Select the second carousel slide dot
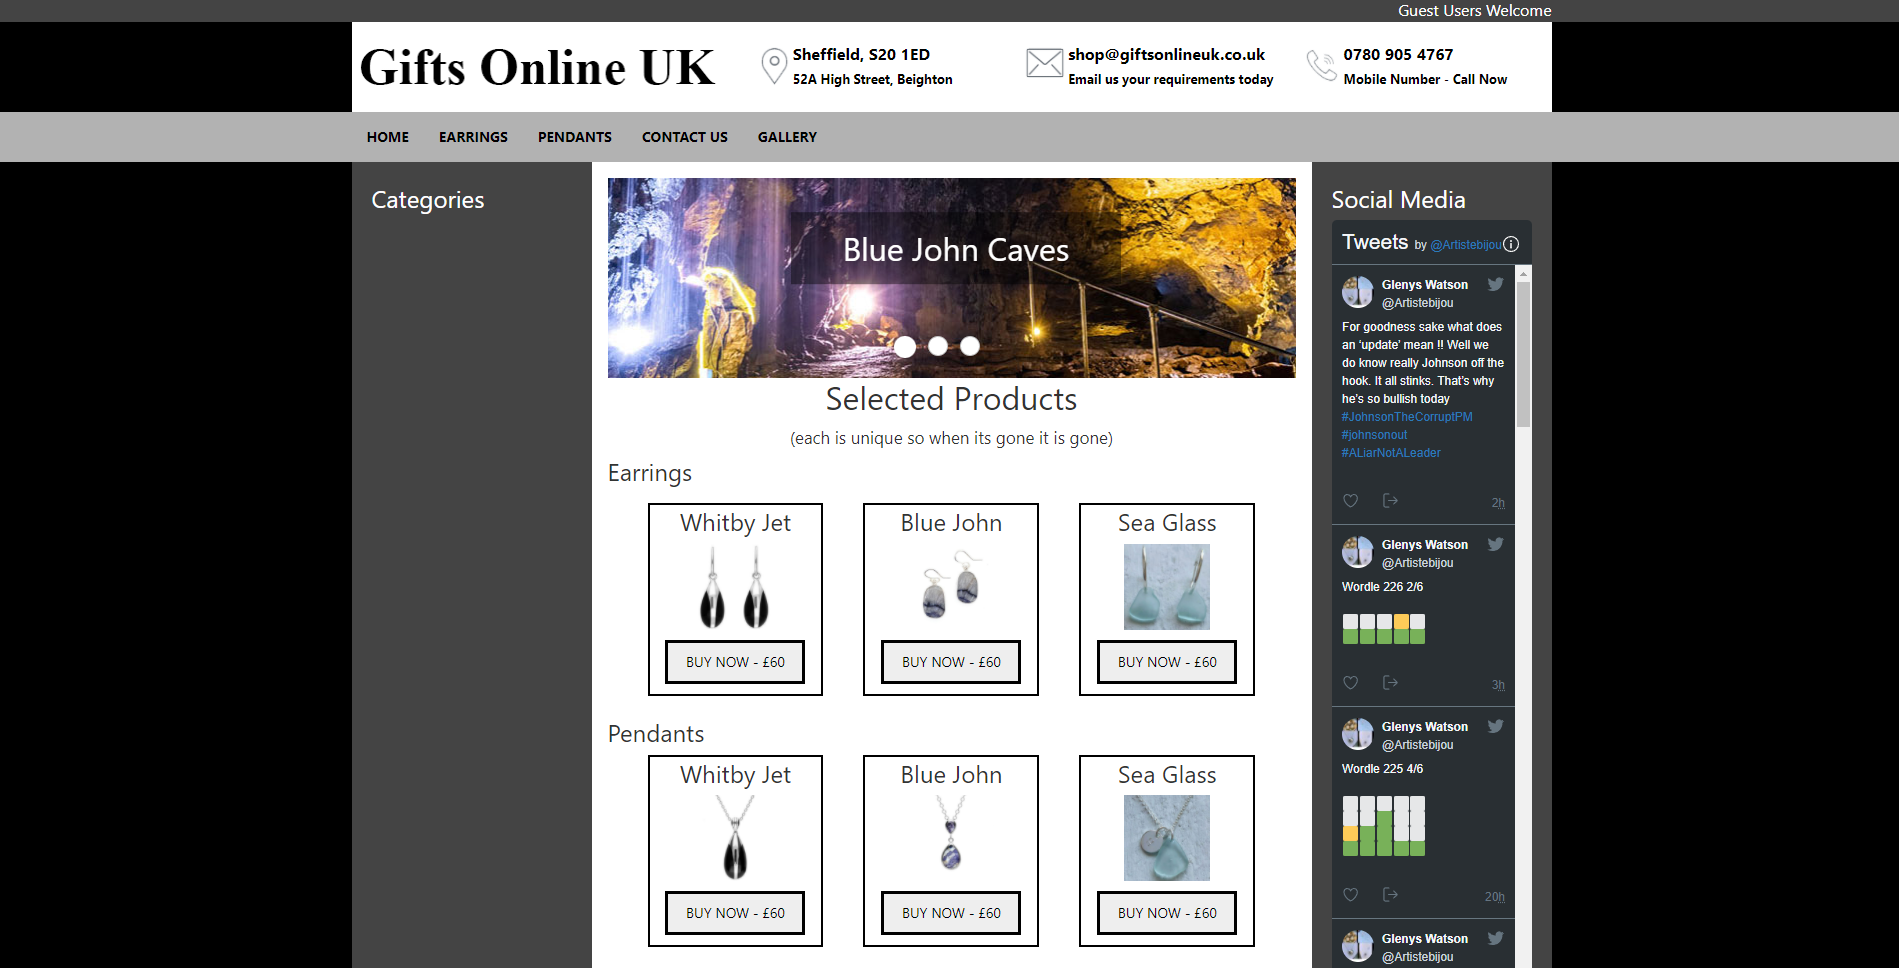Viewport: 1899px width, 968px height. pos(938,346)
